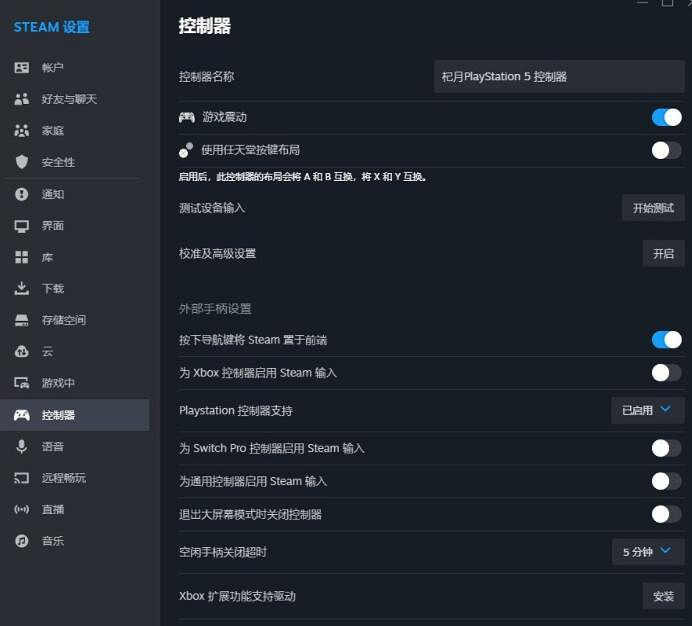
Task: Select 库 in the sidebar
Action: (47, 257)
